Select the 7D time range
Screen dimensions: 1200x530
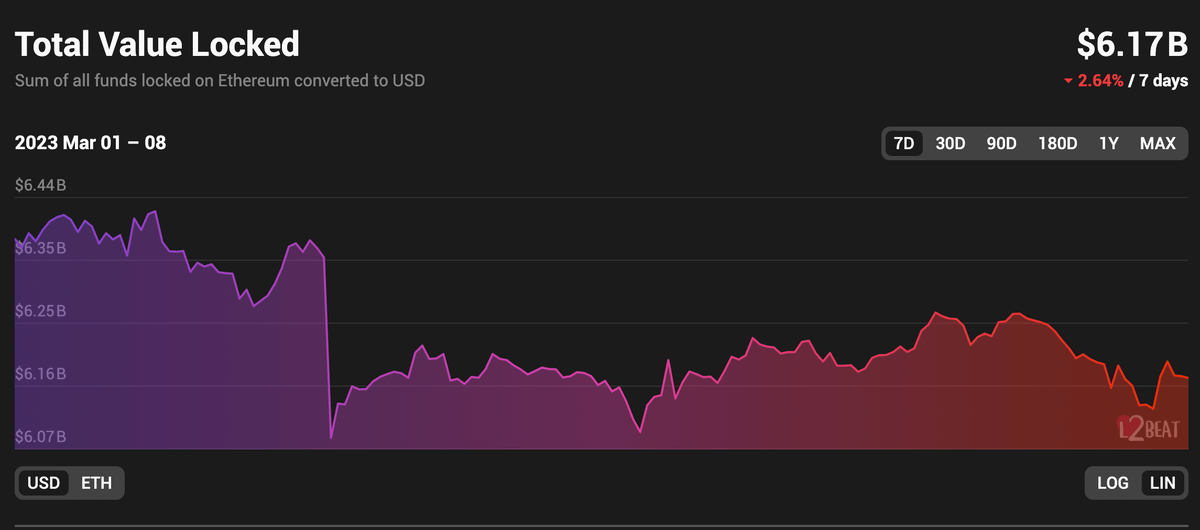click(904, 143)
